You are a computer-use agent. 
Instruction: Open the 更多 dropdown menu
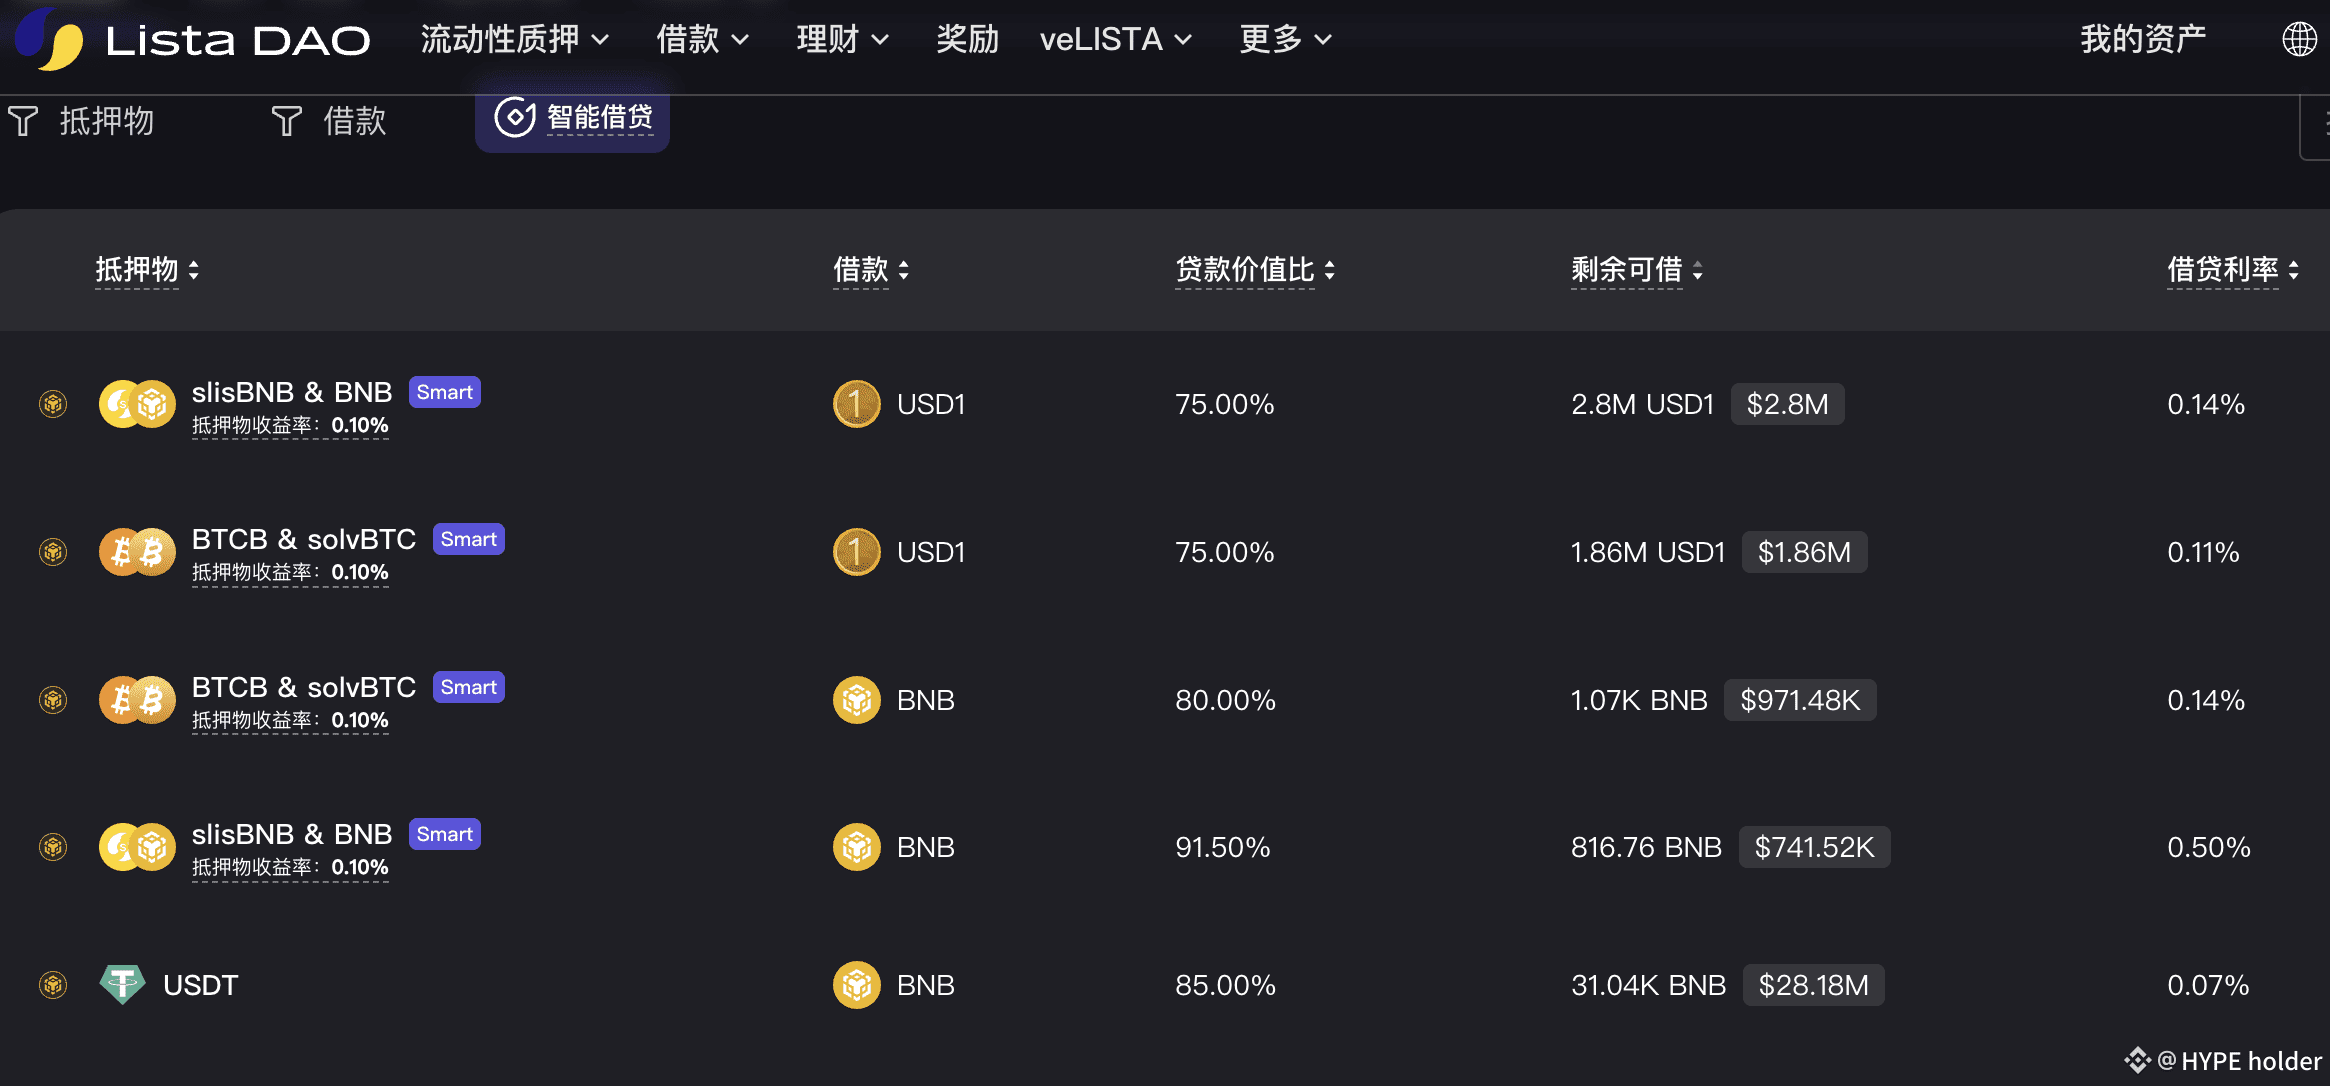tap(1285, 40)
